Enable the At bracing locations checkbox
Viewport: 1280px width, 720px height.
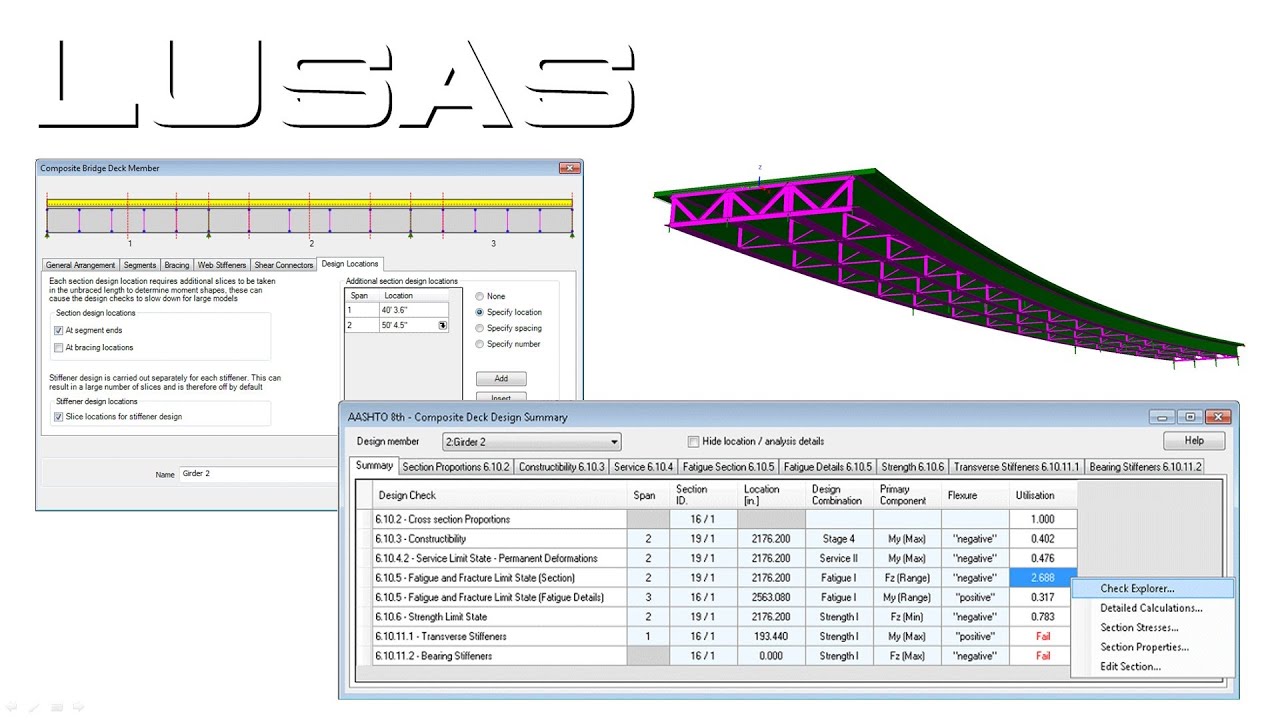(x=58, y=347)
